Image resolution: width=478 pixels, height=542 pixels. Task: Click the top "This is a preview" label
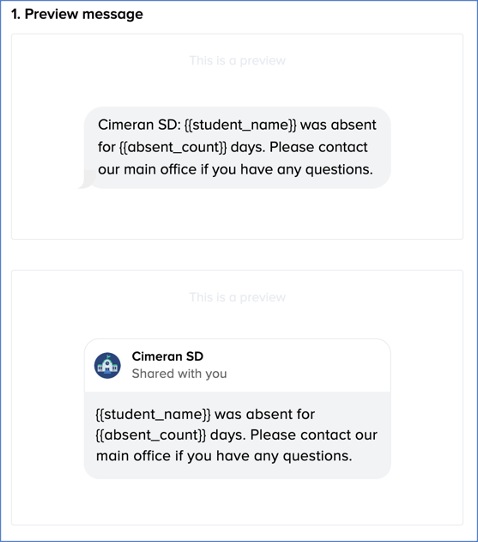click(237, 60)
